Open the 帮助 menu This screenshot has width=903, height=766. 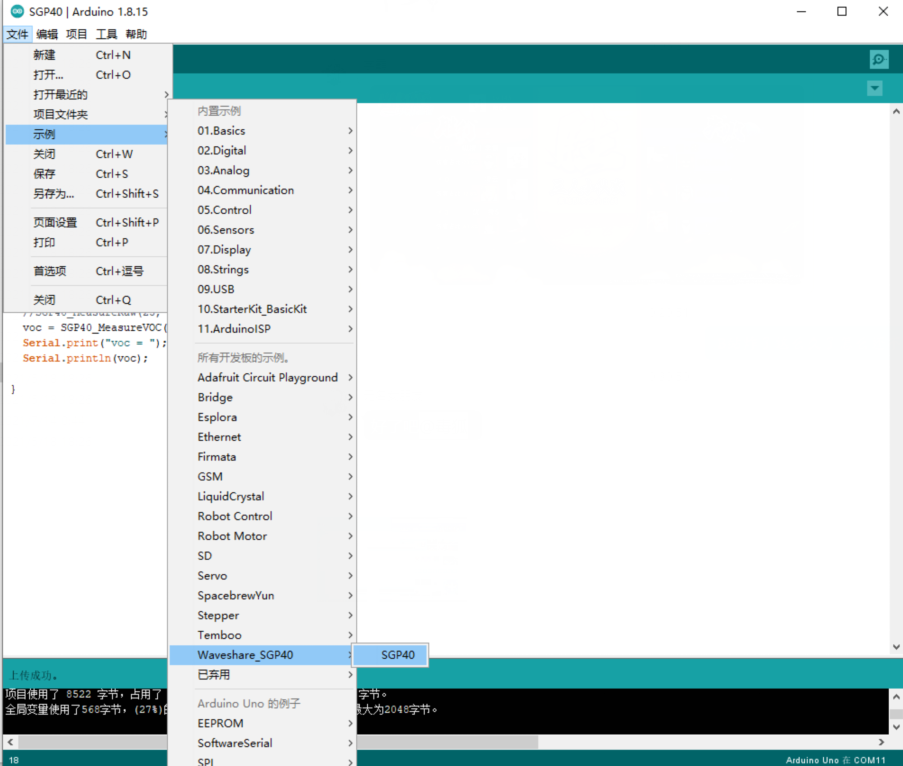pos(136,34)
